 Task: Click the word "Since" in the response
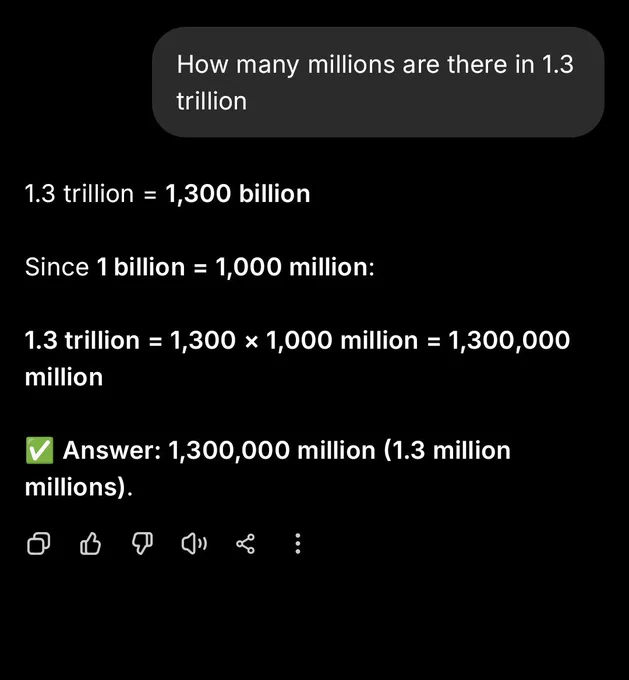click(57, 267)
